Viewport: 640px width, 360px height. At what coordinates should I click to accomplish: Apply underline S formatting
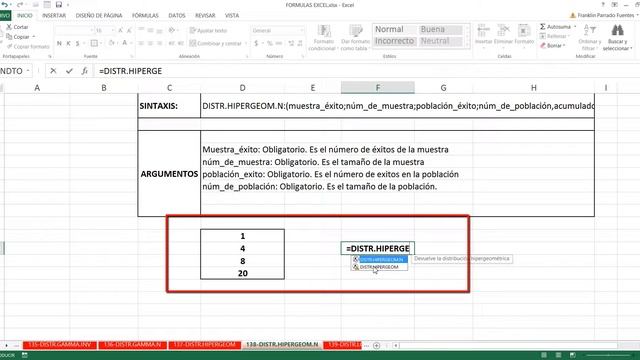click(x=77, y=43)
